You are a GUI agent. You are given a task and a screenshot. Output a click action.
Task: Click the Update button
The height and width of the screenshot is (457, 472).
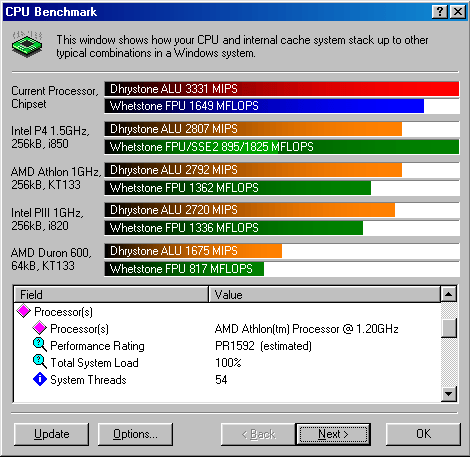click(x=52, y=434)
